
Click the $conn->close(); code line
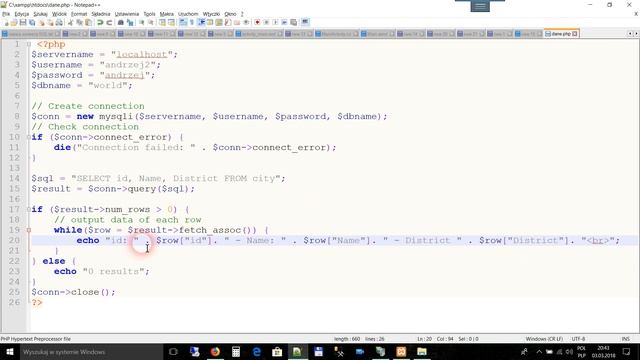click(73, 292)
